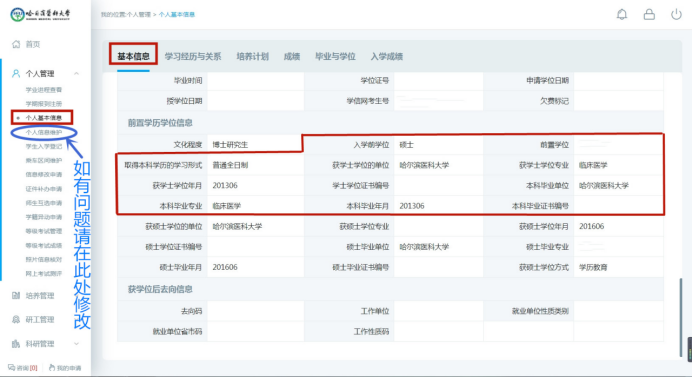The height and width of the screenshot is (377, 693).
Task: Open 学生入学登记 in sidebar
Action: pos(44,146)
